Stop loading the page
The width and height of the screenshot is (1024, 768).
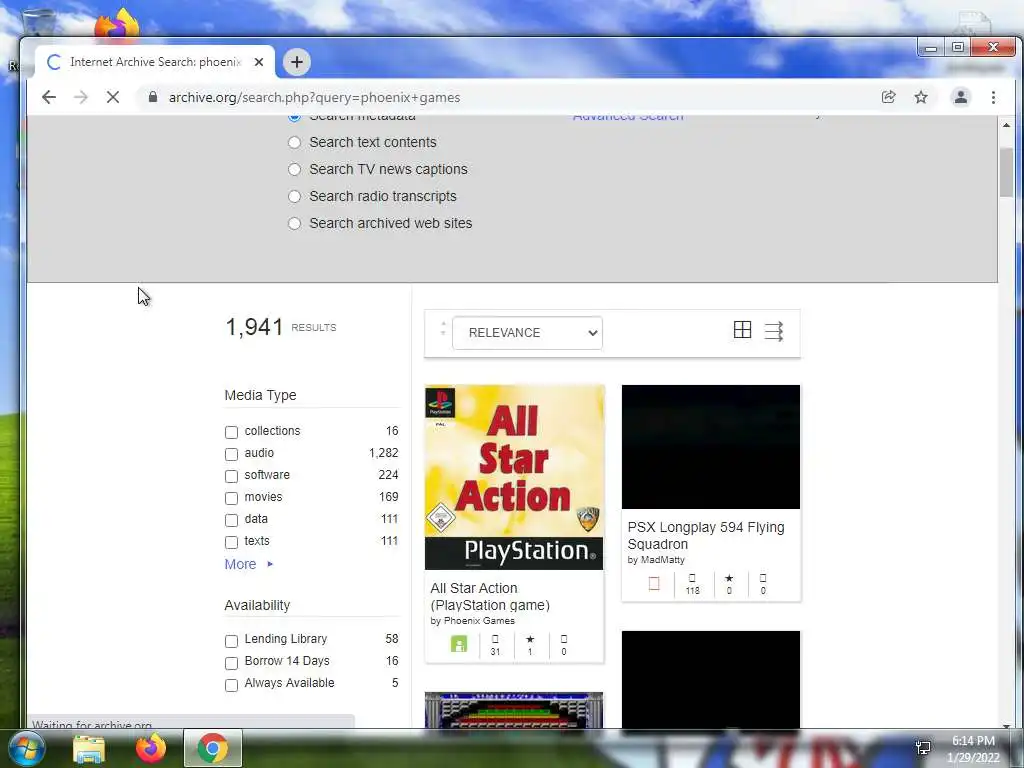[112, 97]
